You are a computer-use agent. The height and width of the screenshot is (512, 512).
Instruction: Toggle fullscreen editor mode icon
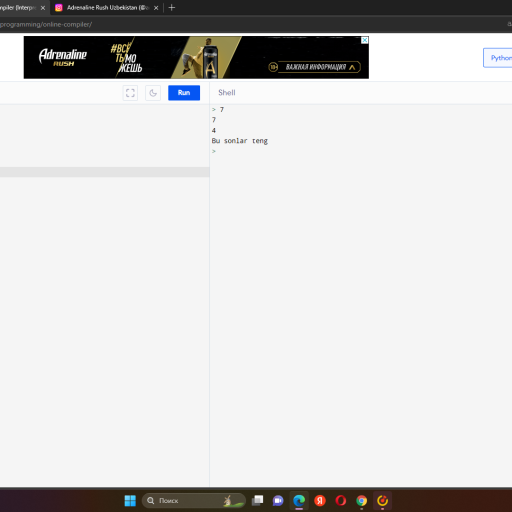[x=130, y=93]
